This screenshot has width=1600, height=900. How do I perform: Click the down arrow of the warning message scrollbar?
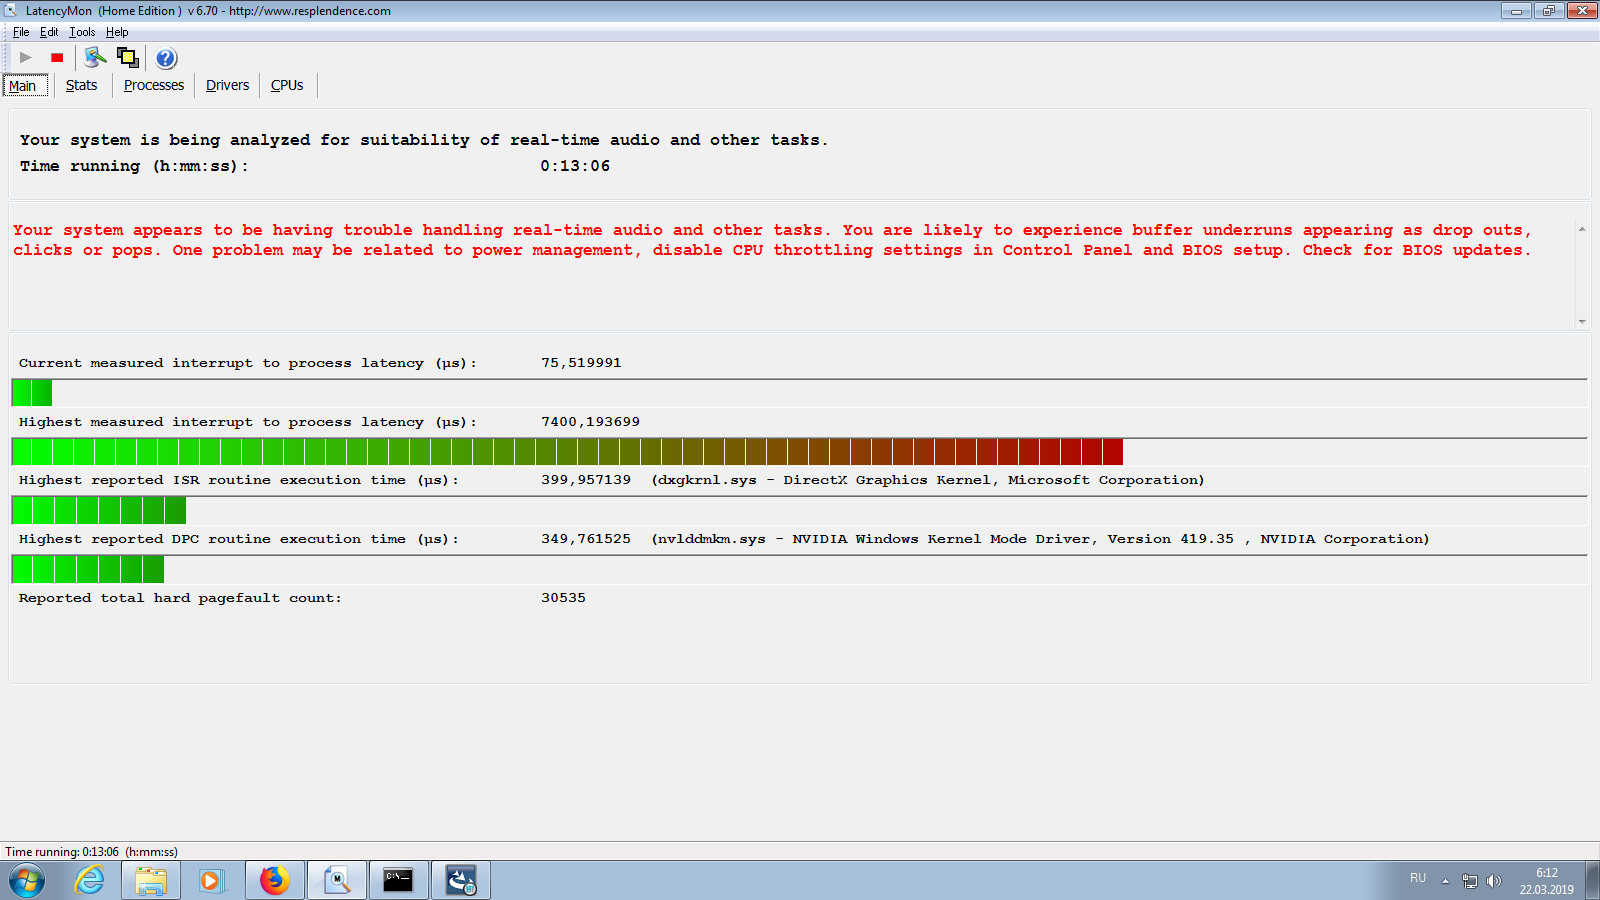tap(1582, 321)
